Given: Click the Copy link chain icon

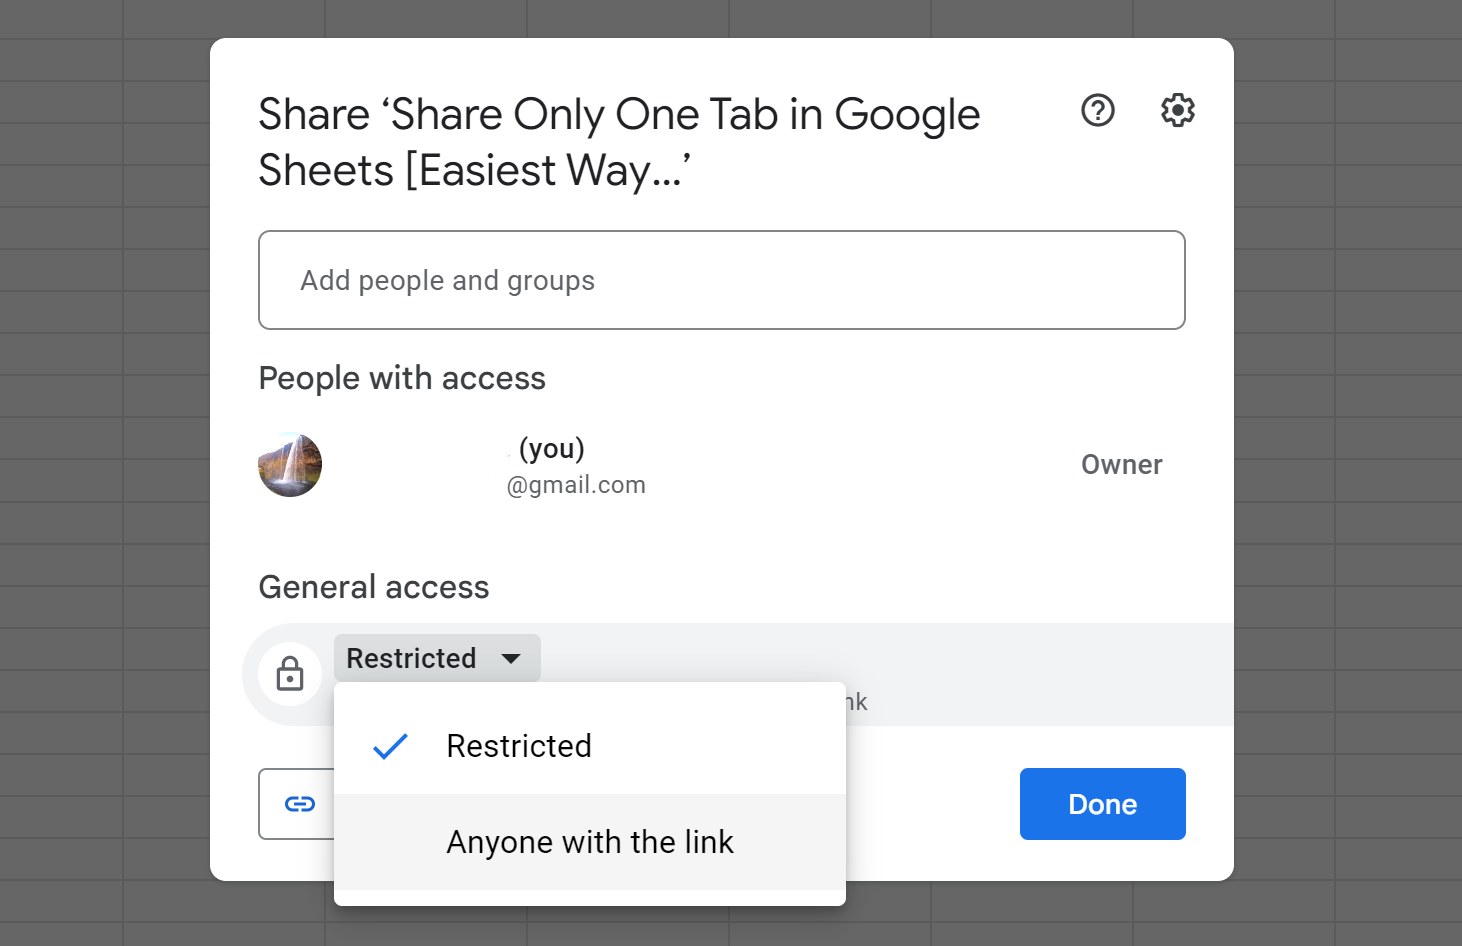Looking at the screenshot, I should pyautogui.click(x=299, y=803).
